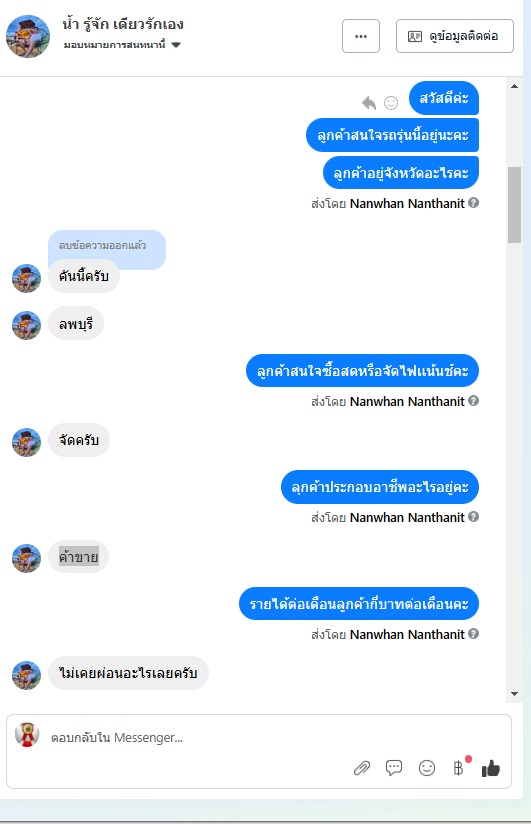This screenshot has width=531, height=824.
Task: Click the Baht payment request icon
Action: click(458, 768)
